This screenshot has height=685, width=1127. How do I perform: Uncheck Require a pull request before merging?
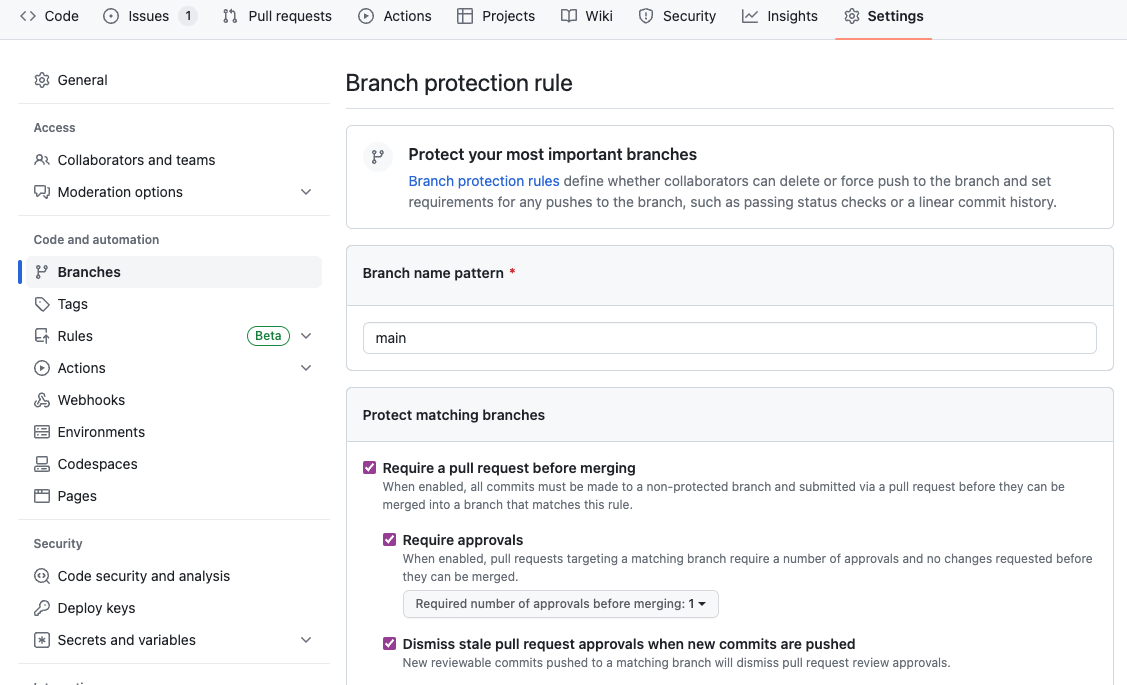tap(370, 468)
